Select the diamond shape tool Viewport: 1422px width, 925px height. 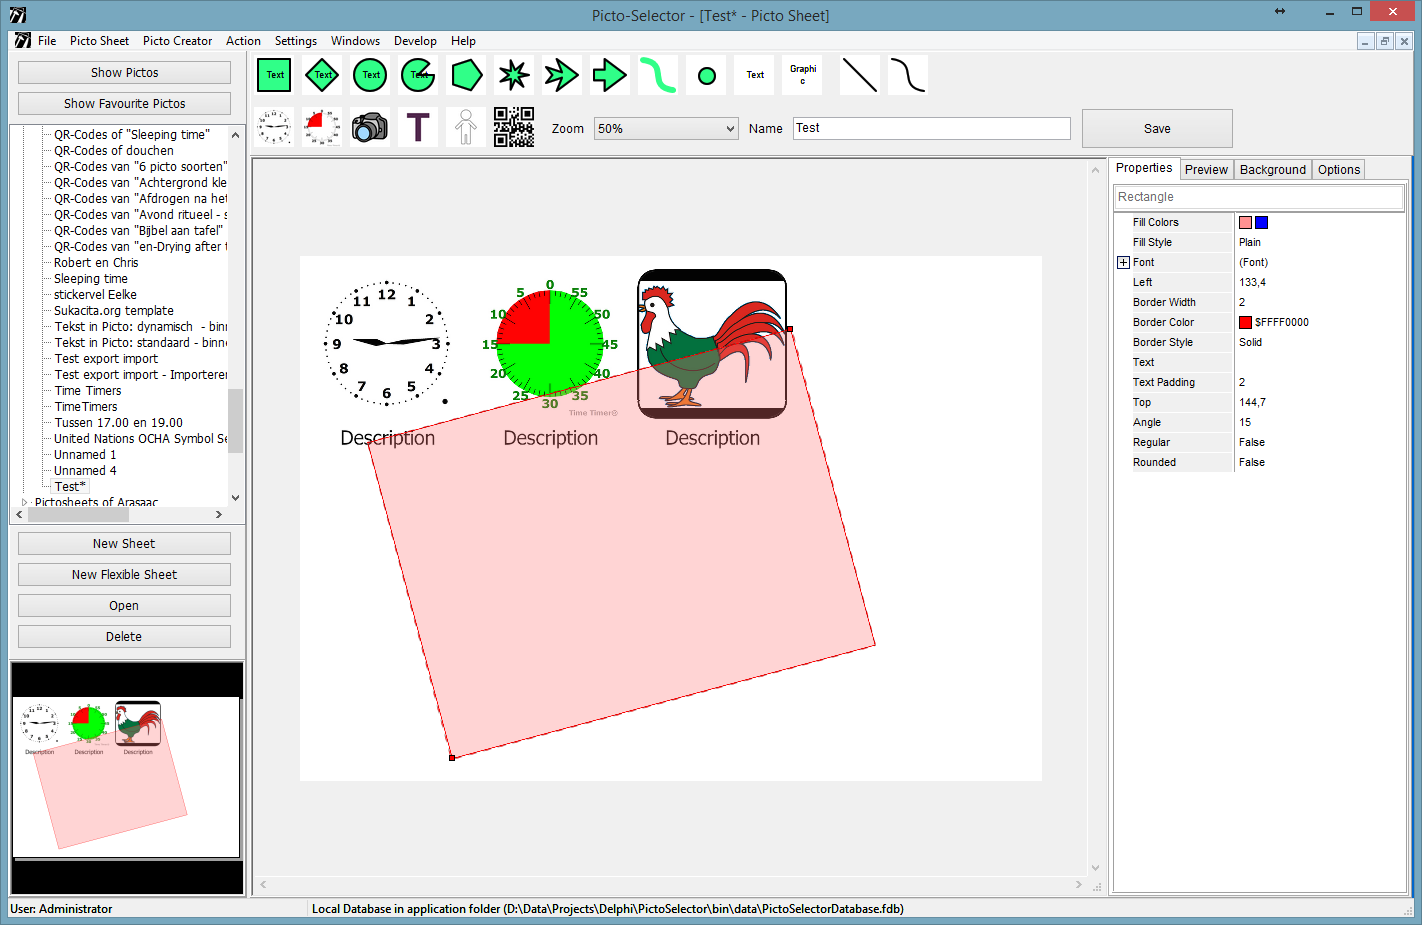coord(322,75)
